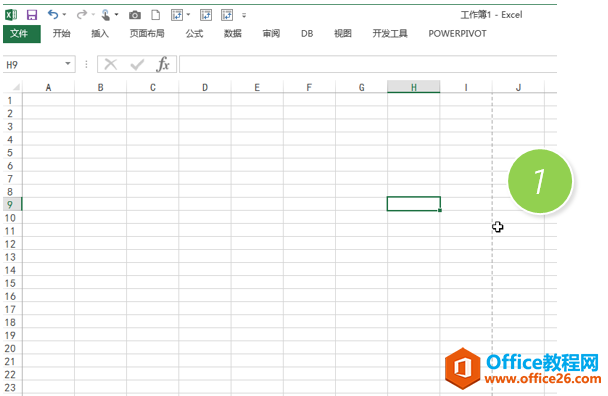Viewport: 608px width, 396px height.
Task: Click the fill handle of cell H9
Action: tap(440, 210)
